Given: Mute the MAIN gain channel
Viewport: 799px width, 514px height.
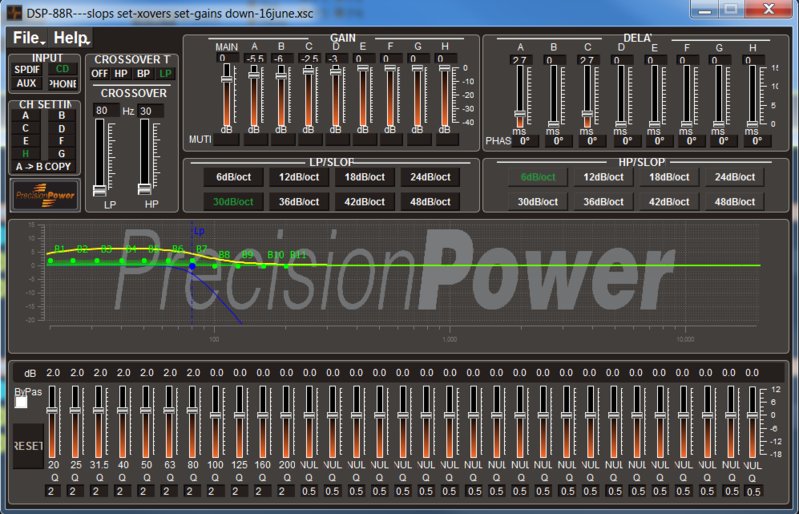Looking at the screenshot, I should point(226,140).
